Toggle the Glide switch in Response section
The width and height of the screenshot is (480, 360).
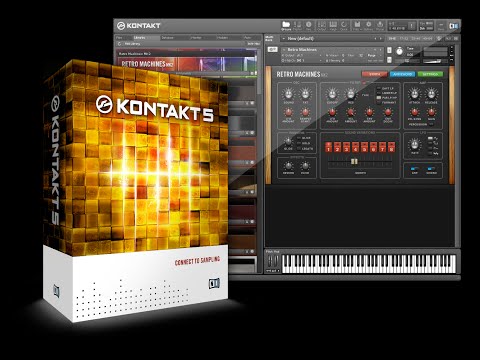click(299, 138)
